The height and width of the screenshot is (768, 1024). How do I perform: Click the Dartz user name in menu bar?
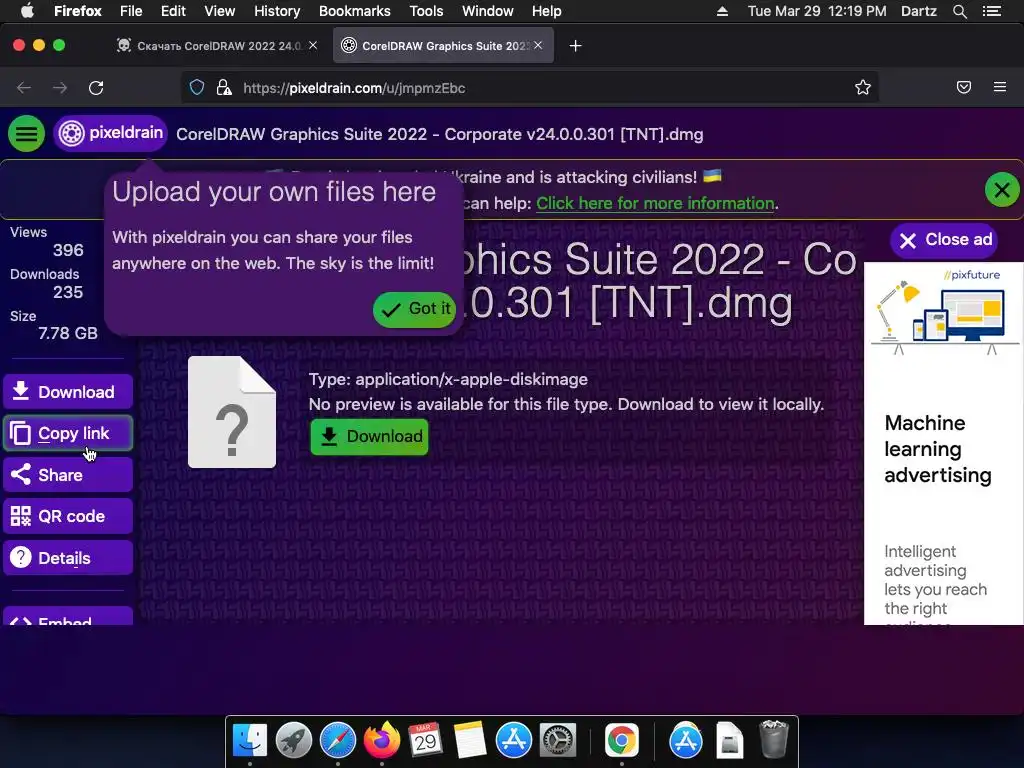(x=919, y=11)
